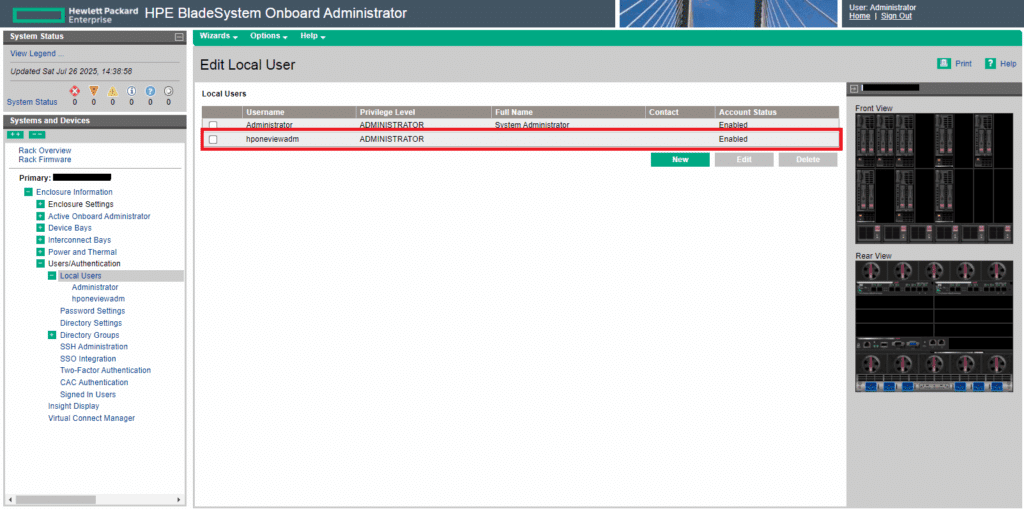Open Rack Firmware

[45, 159]
